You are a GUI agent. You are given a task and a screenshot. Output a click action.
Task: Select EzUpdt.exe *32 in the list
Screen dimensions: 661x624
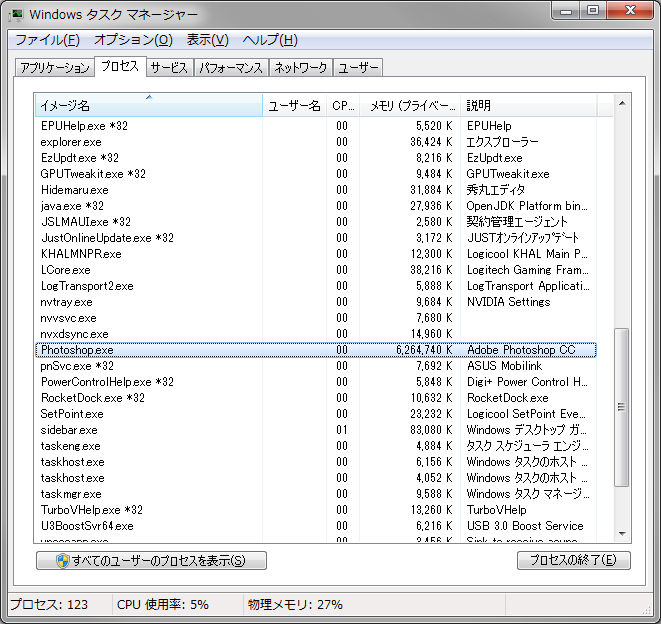pos(316,158)
